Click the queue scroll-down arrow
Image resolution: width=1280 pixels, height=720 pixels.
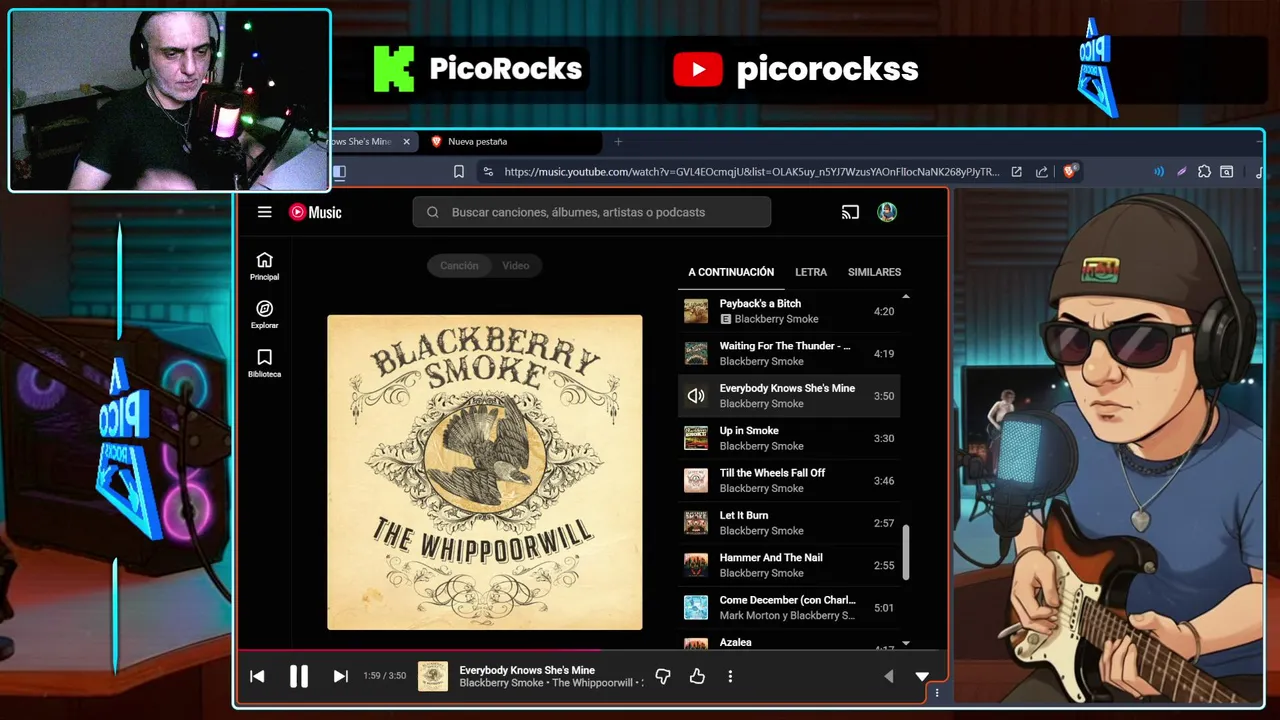pyautogui.click(x=906, y=643)
